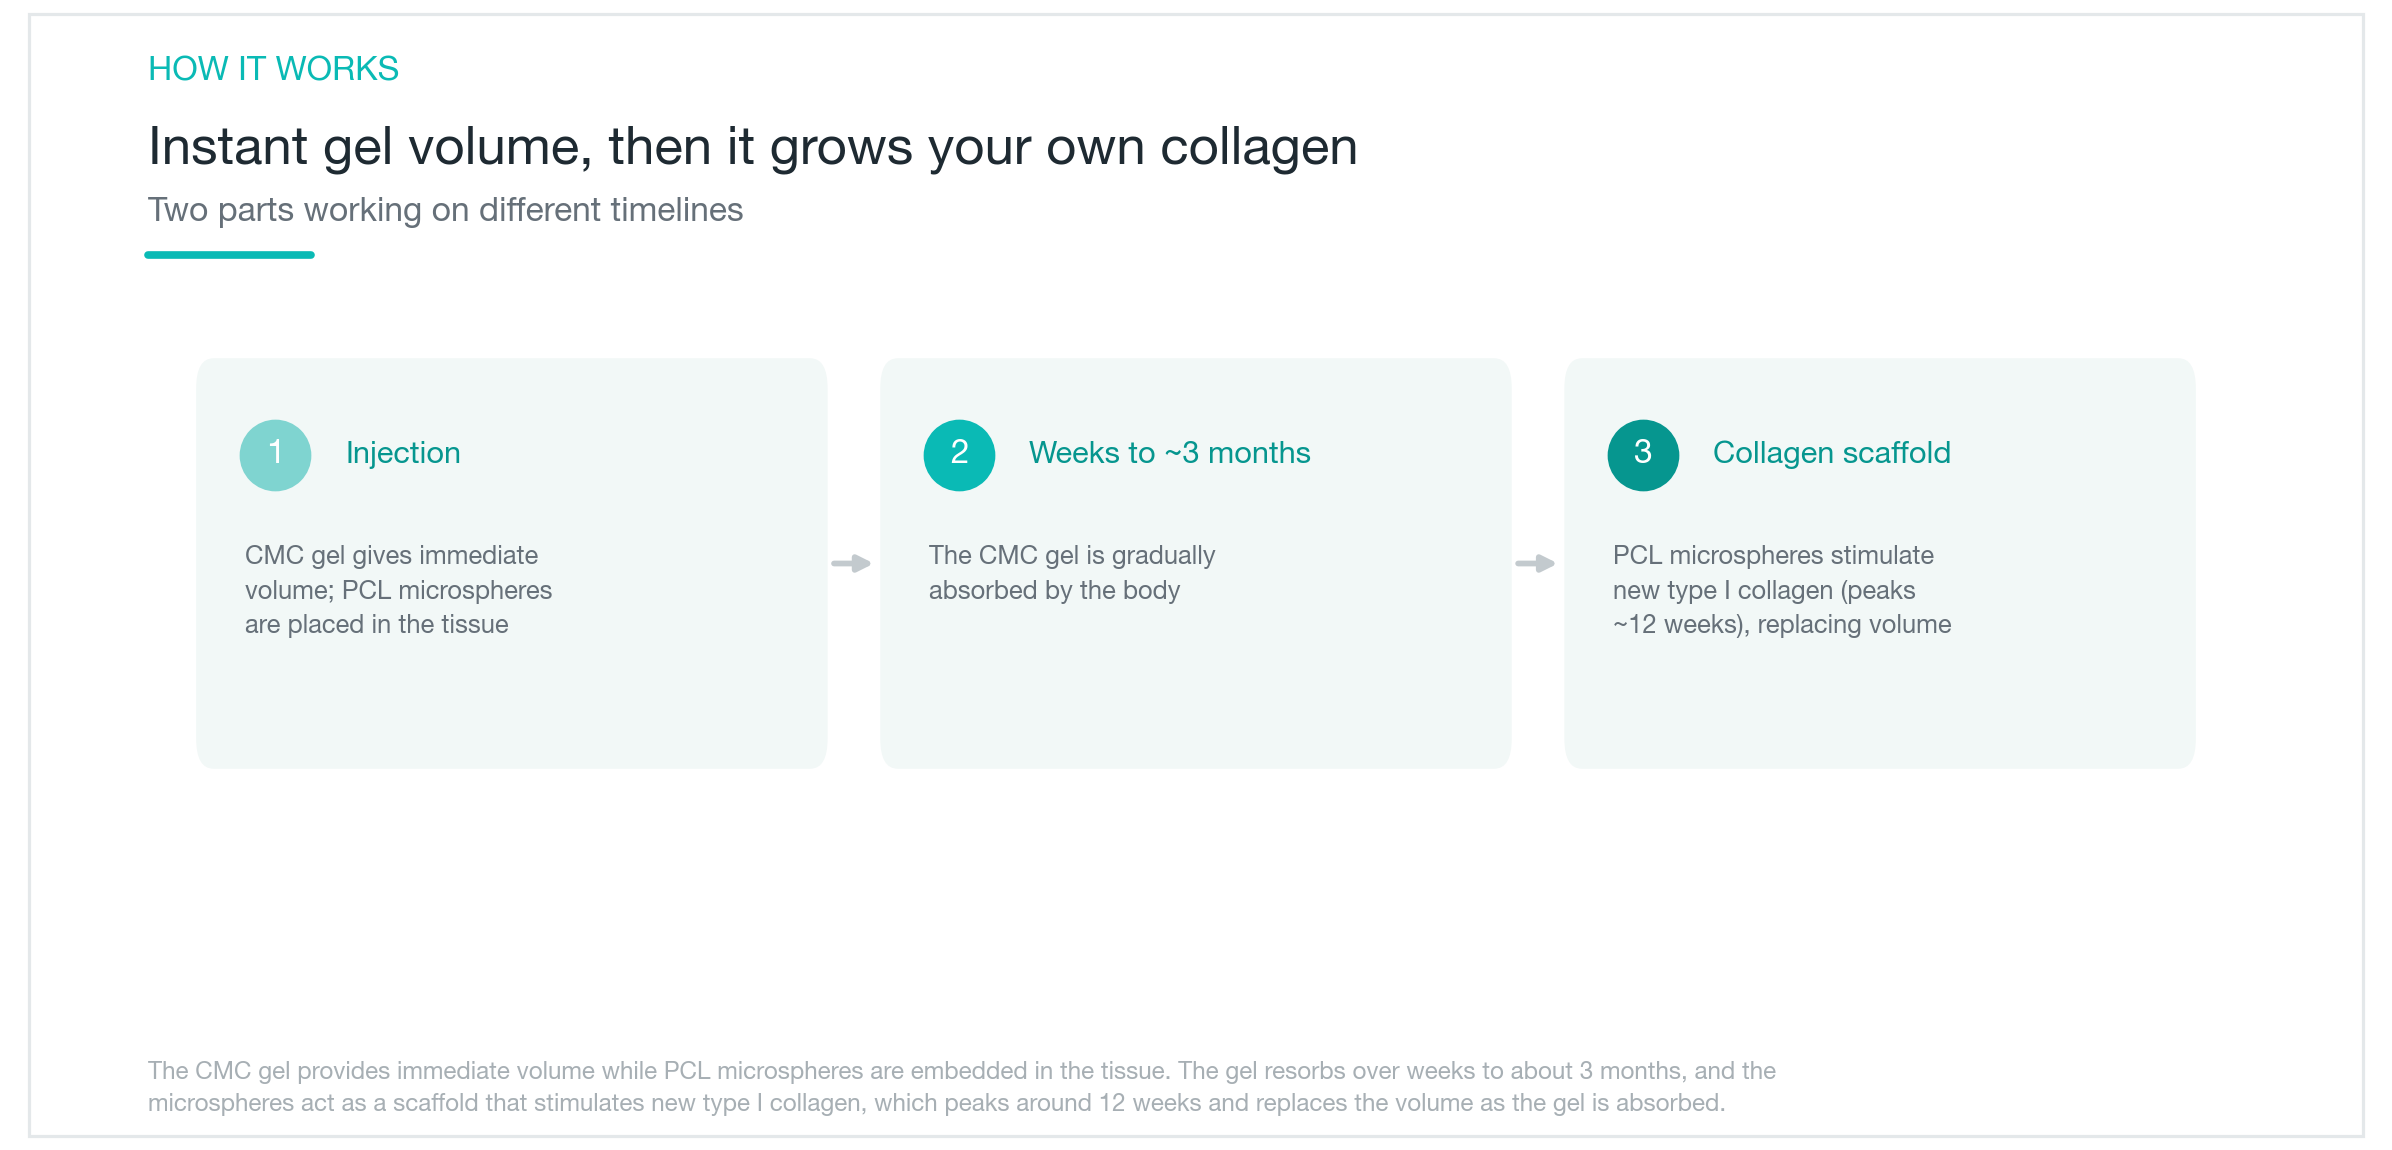Image resolution: width=2392 pixels, height=1150 pixels.
Task: Click the 'CMC gel is gradually absorbed' text
Action: 1071,573
